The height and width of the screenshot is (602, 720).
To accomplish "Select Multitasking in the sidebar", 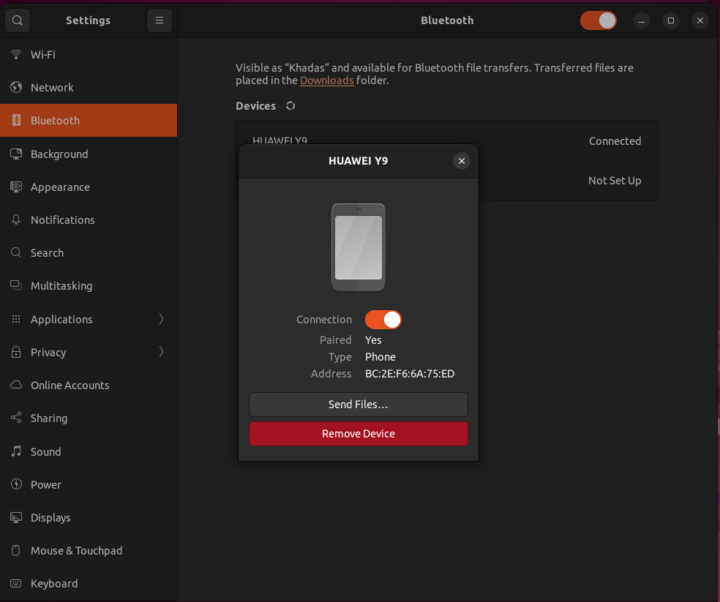I will [89, 286].
